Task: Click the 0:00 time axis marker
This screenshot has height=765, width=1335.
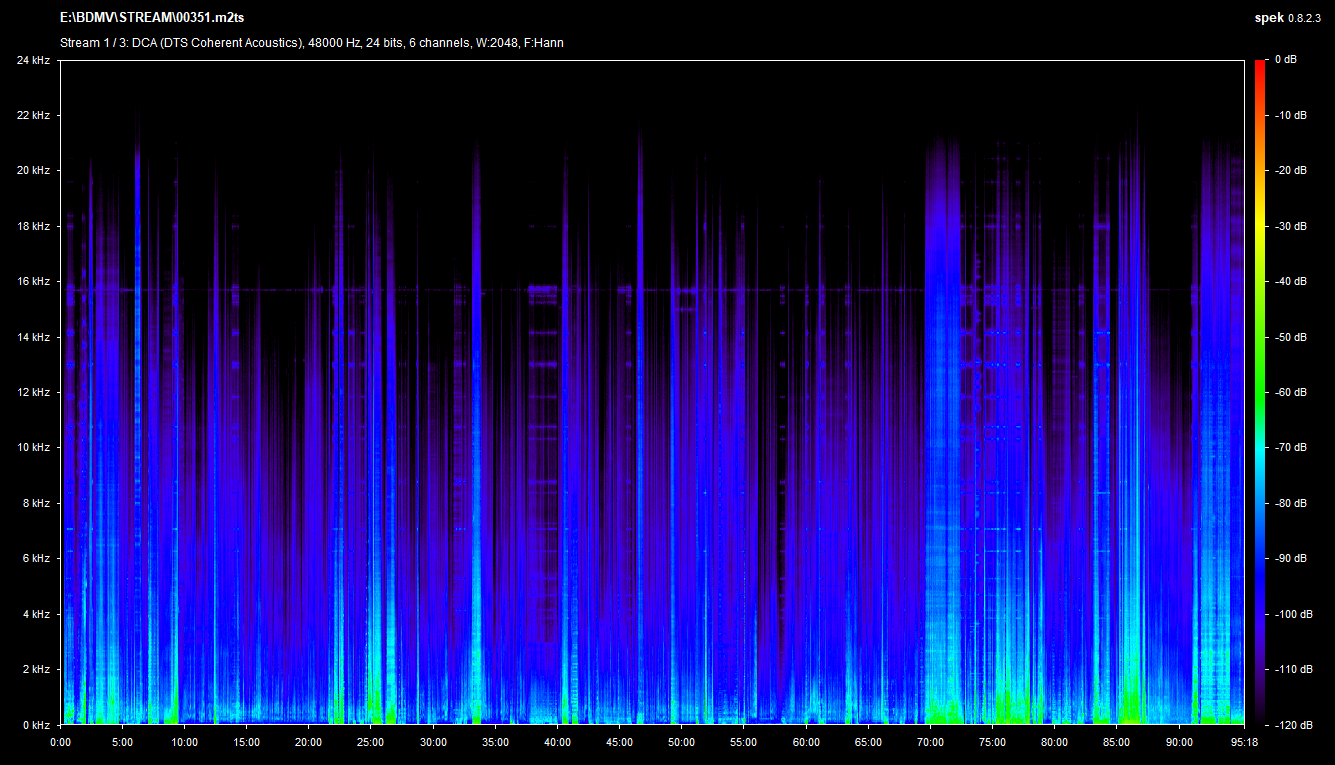Action: (x=60, y=742)
